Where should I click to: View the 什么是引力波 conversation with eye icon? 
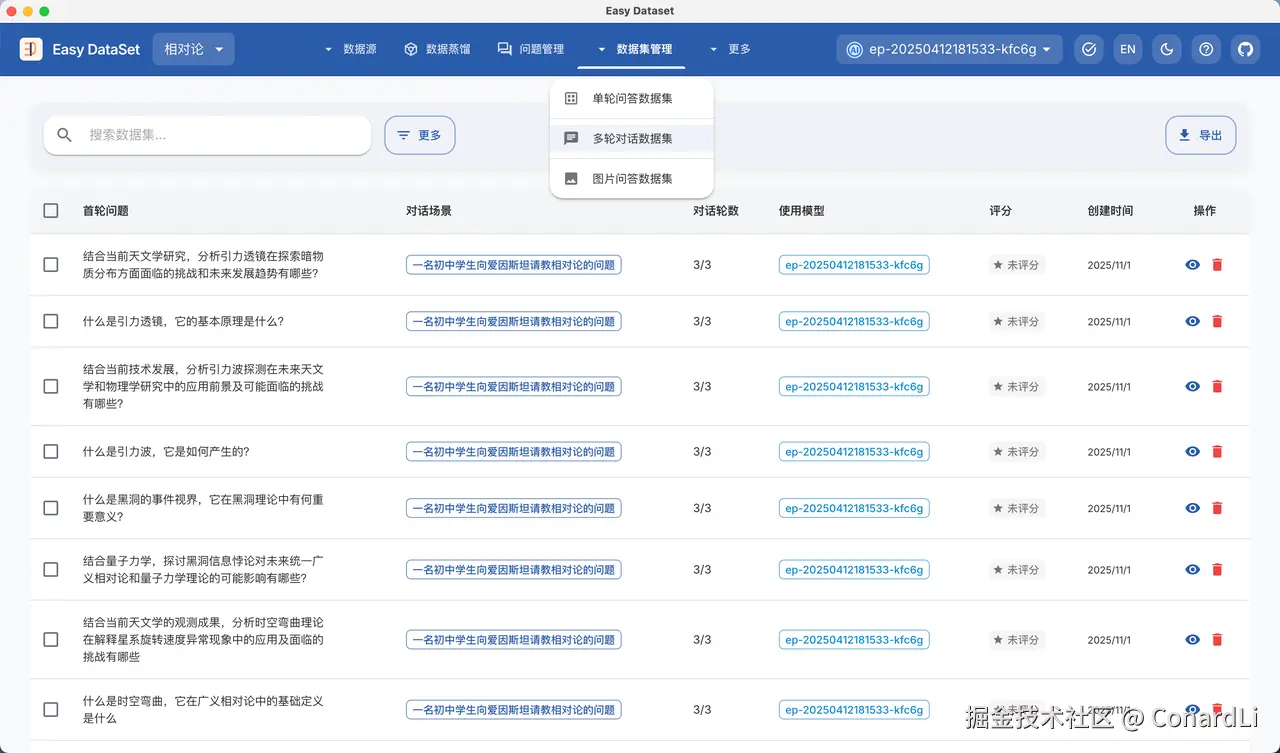[x=1192, y=452]
